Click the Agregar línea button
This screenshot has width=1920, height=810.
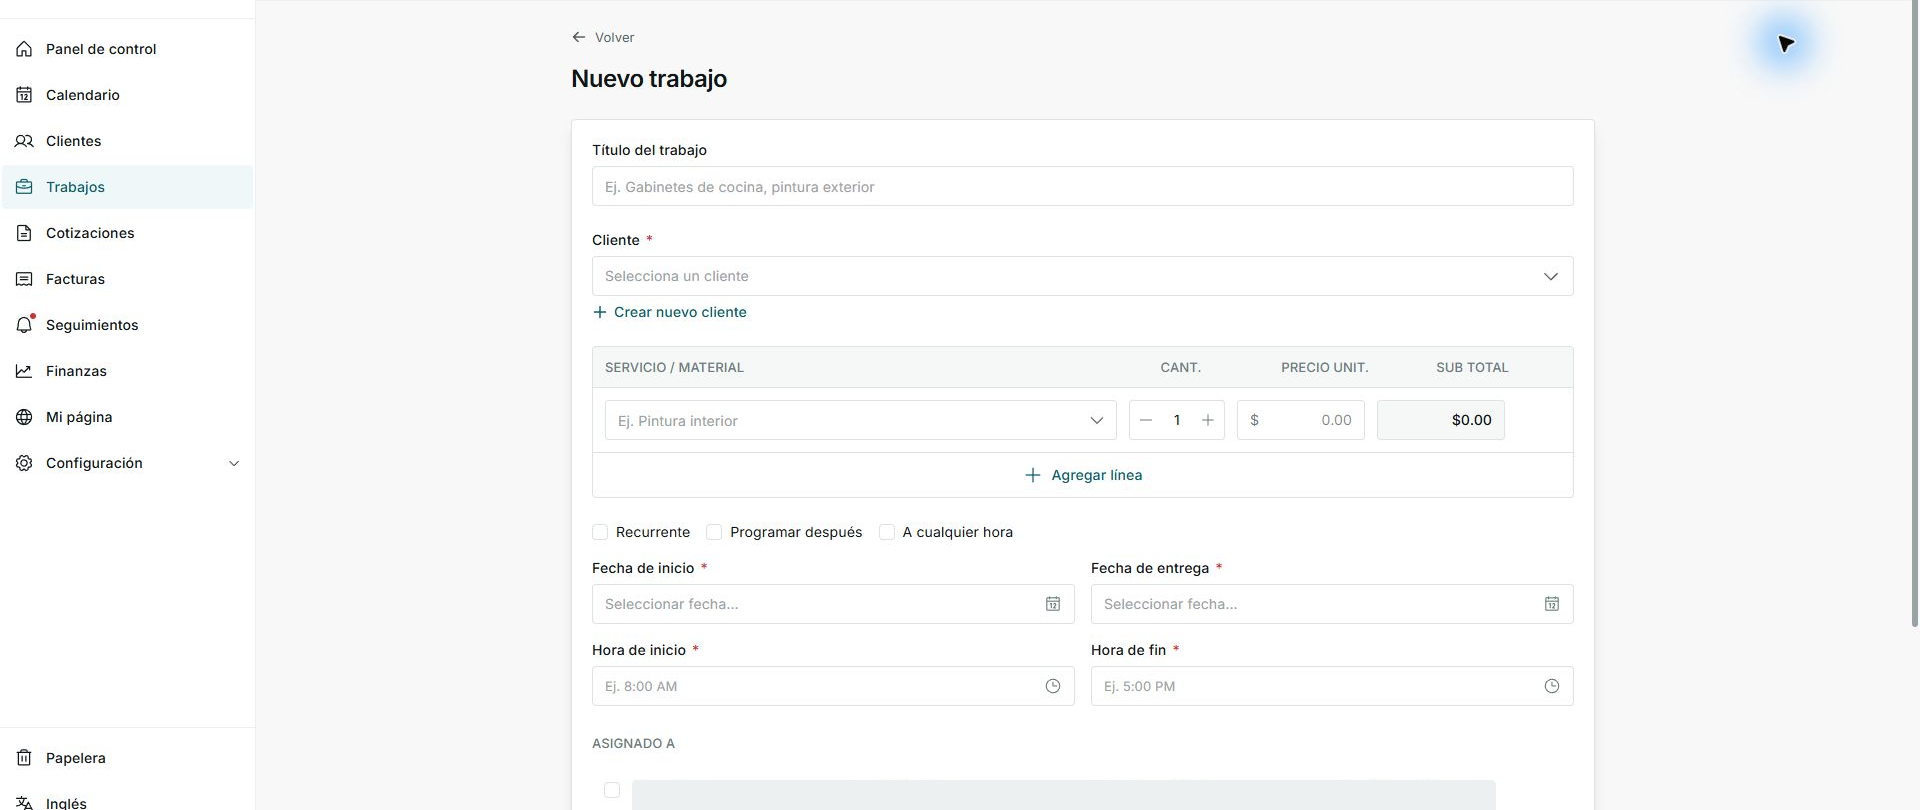click(1083, 475)
